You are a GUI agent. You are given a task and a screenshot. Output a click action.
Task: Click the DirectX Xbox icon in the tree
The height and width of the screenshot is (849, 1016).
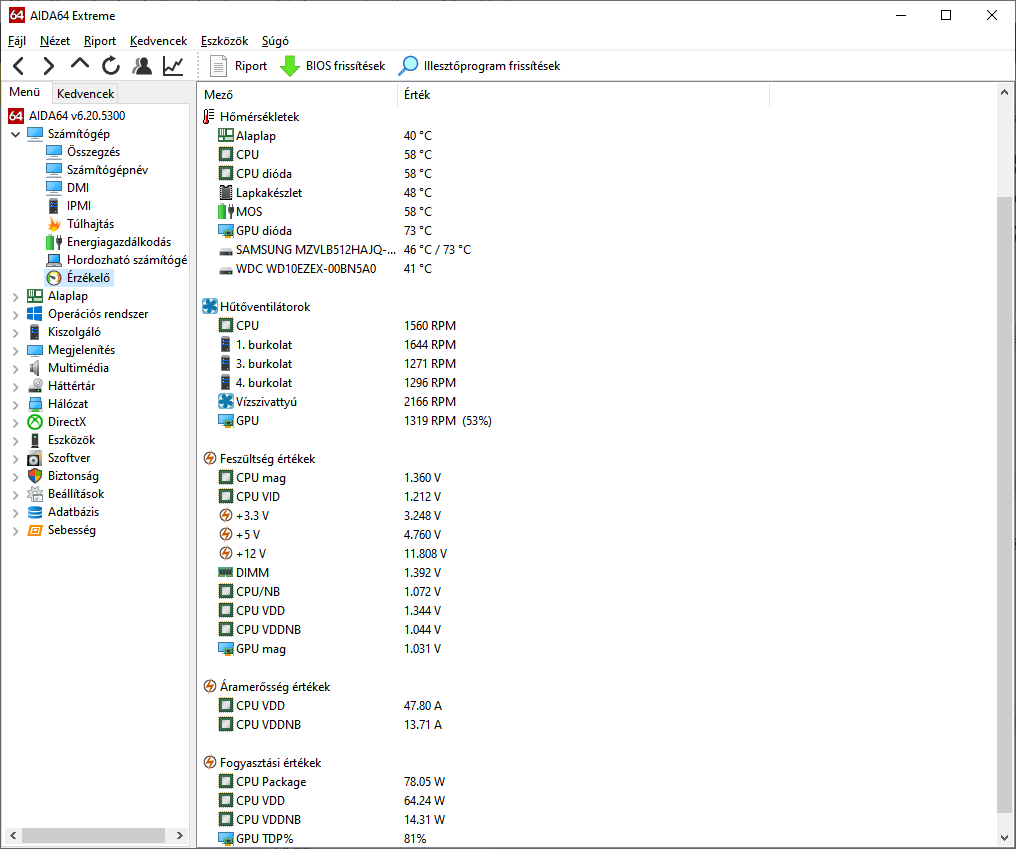point(35,422)
